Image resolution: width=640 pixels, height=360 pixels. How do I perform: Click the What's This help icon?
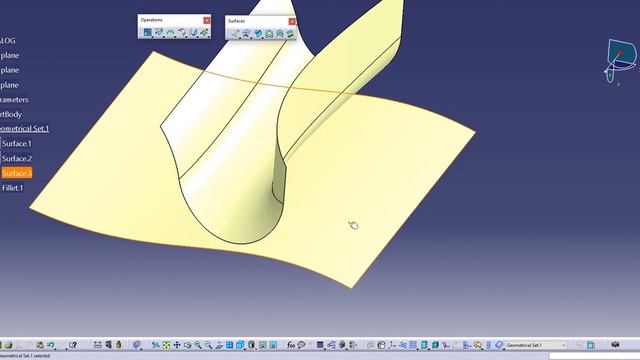[x=73, y=345]
